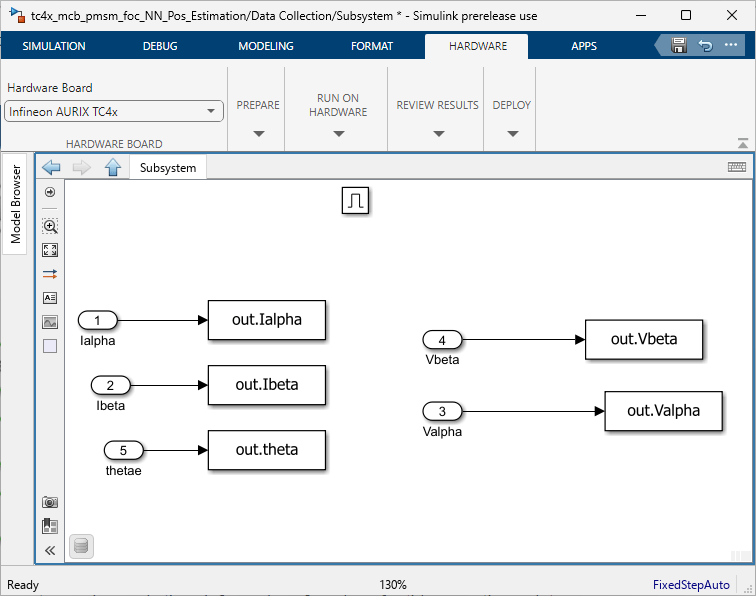Select the Zoom In tool in the palette

(50, 226)
